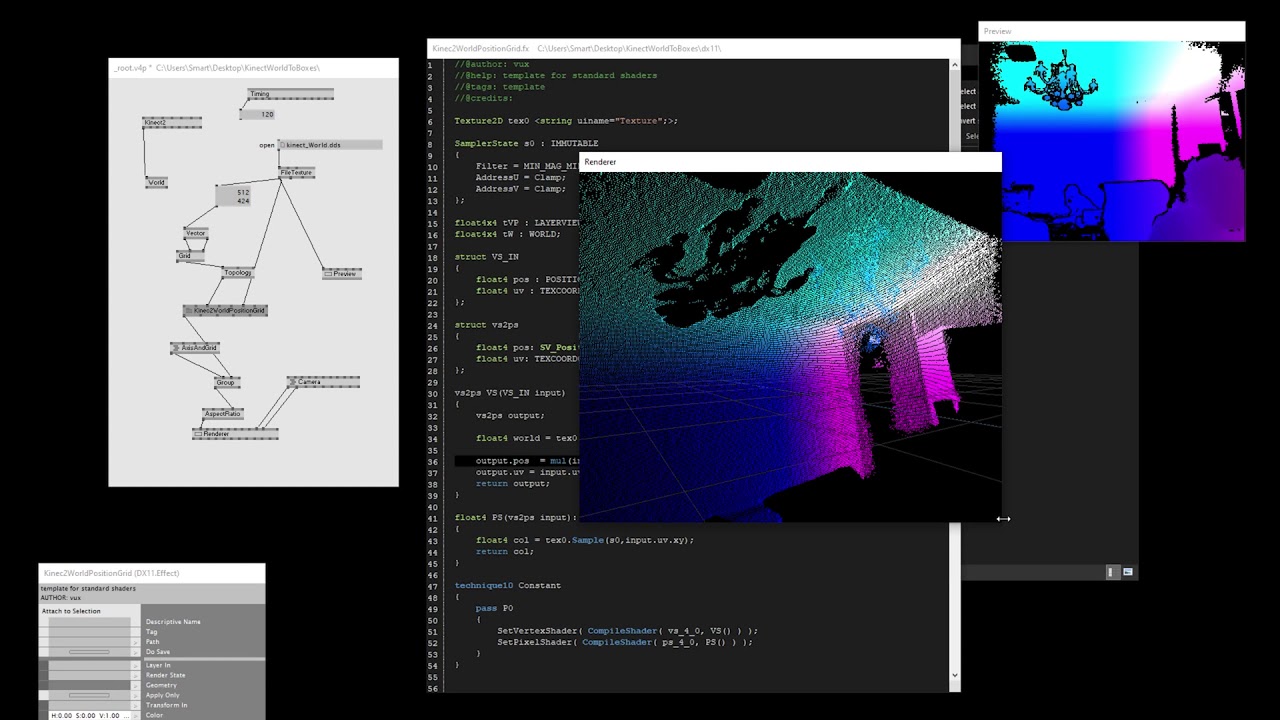Click the kinect_World.dds filename box
Viewport: 1280px width, 720px height.
[x=331, y=145]
